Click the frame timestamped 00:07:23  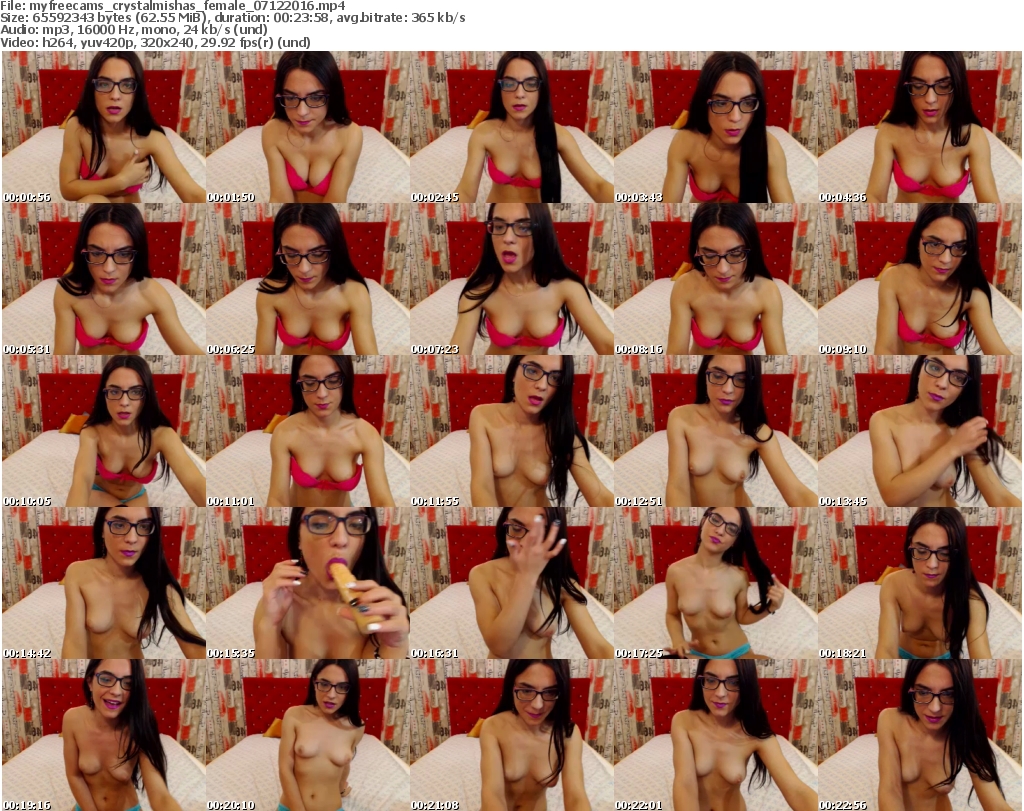pyautogui.click(x=512, y=279)
